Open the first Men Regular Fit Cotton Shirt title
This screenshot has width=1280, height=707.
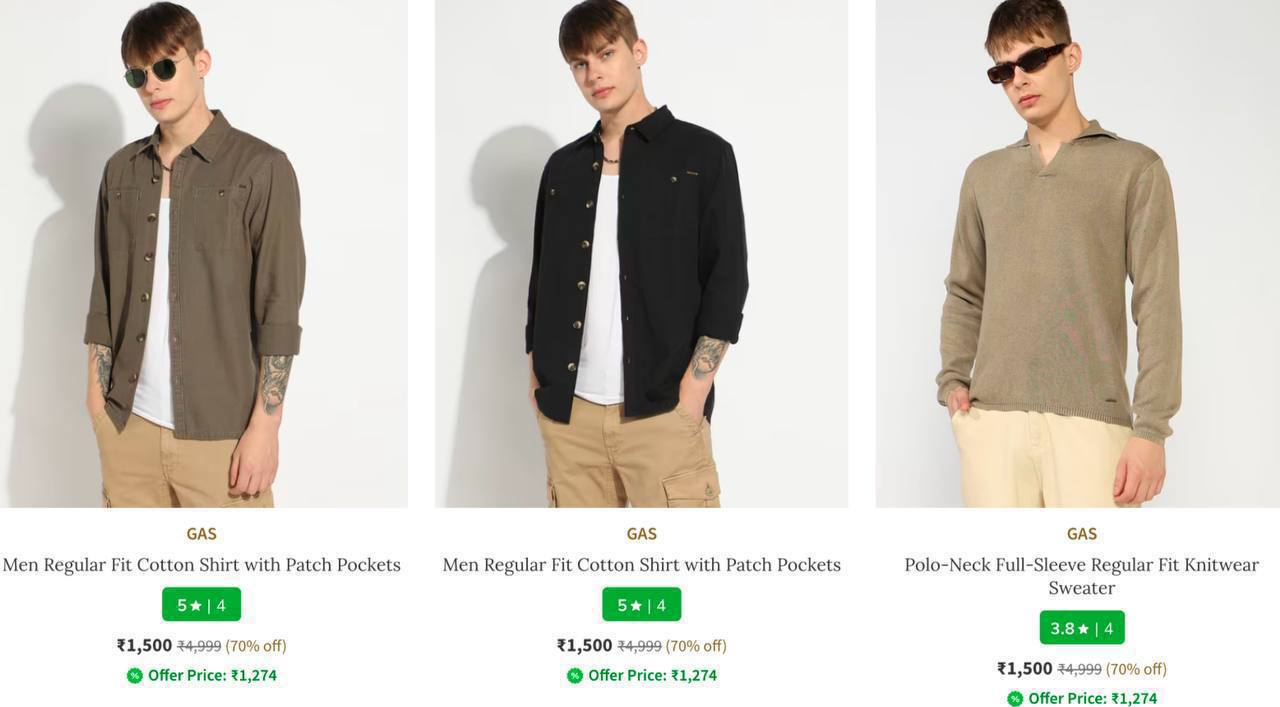(201, 565)
